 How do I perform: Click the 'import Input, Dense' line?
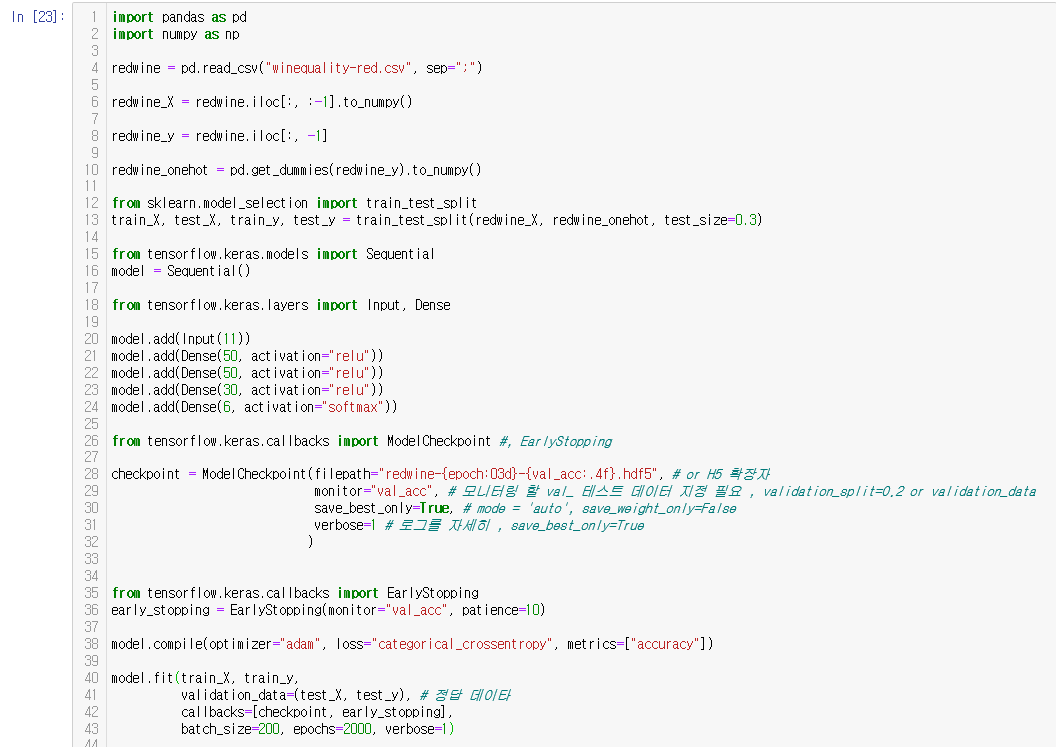pos(383,305)
